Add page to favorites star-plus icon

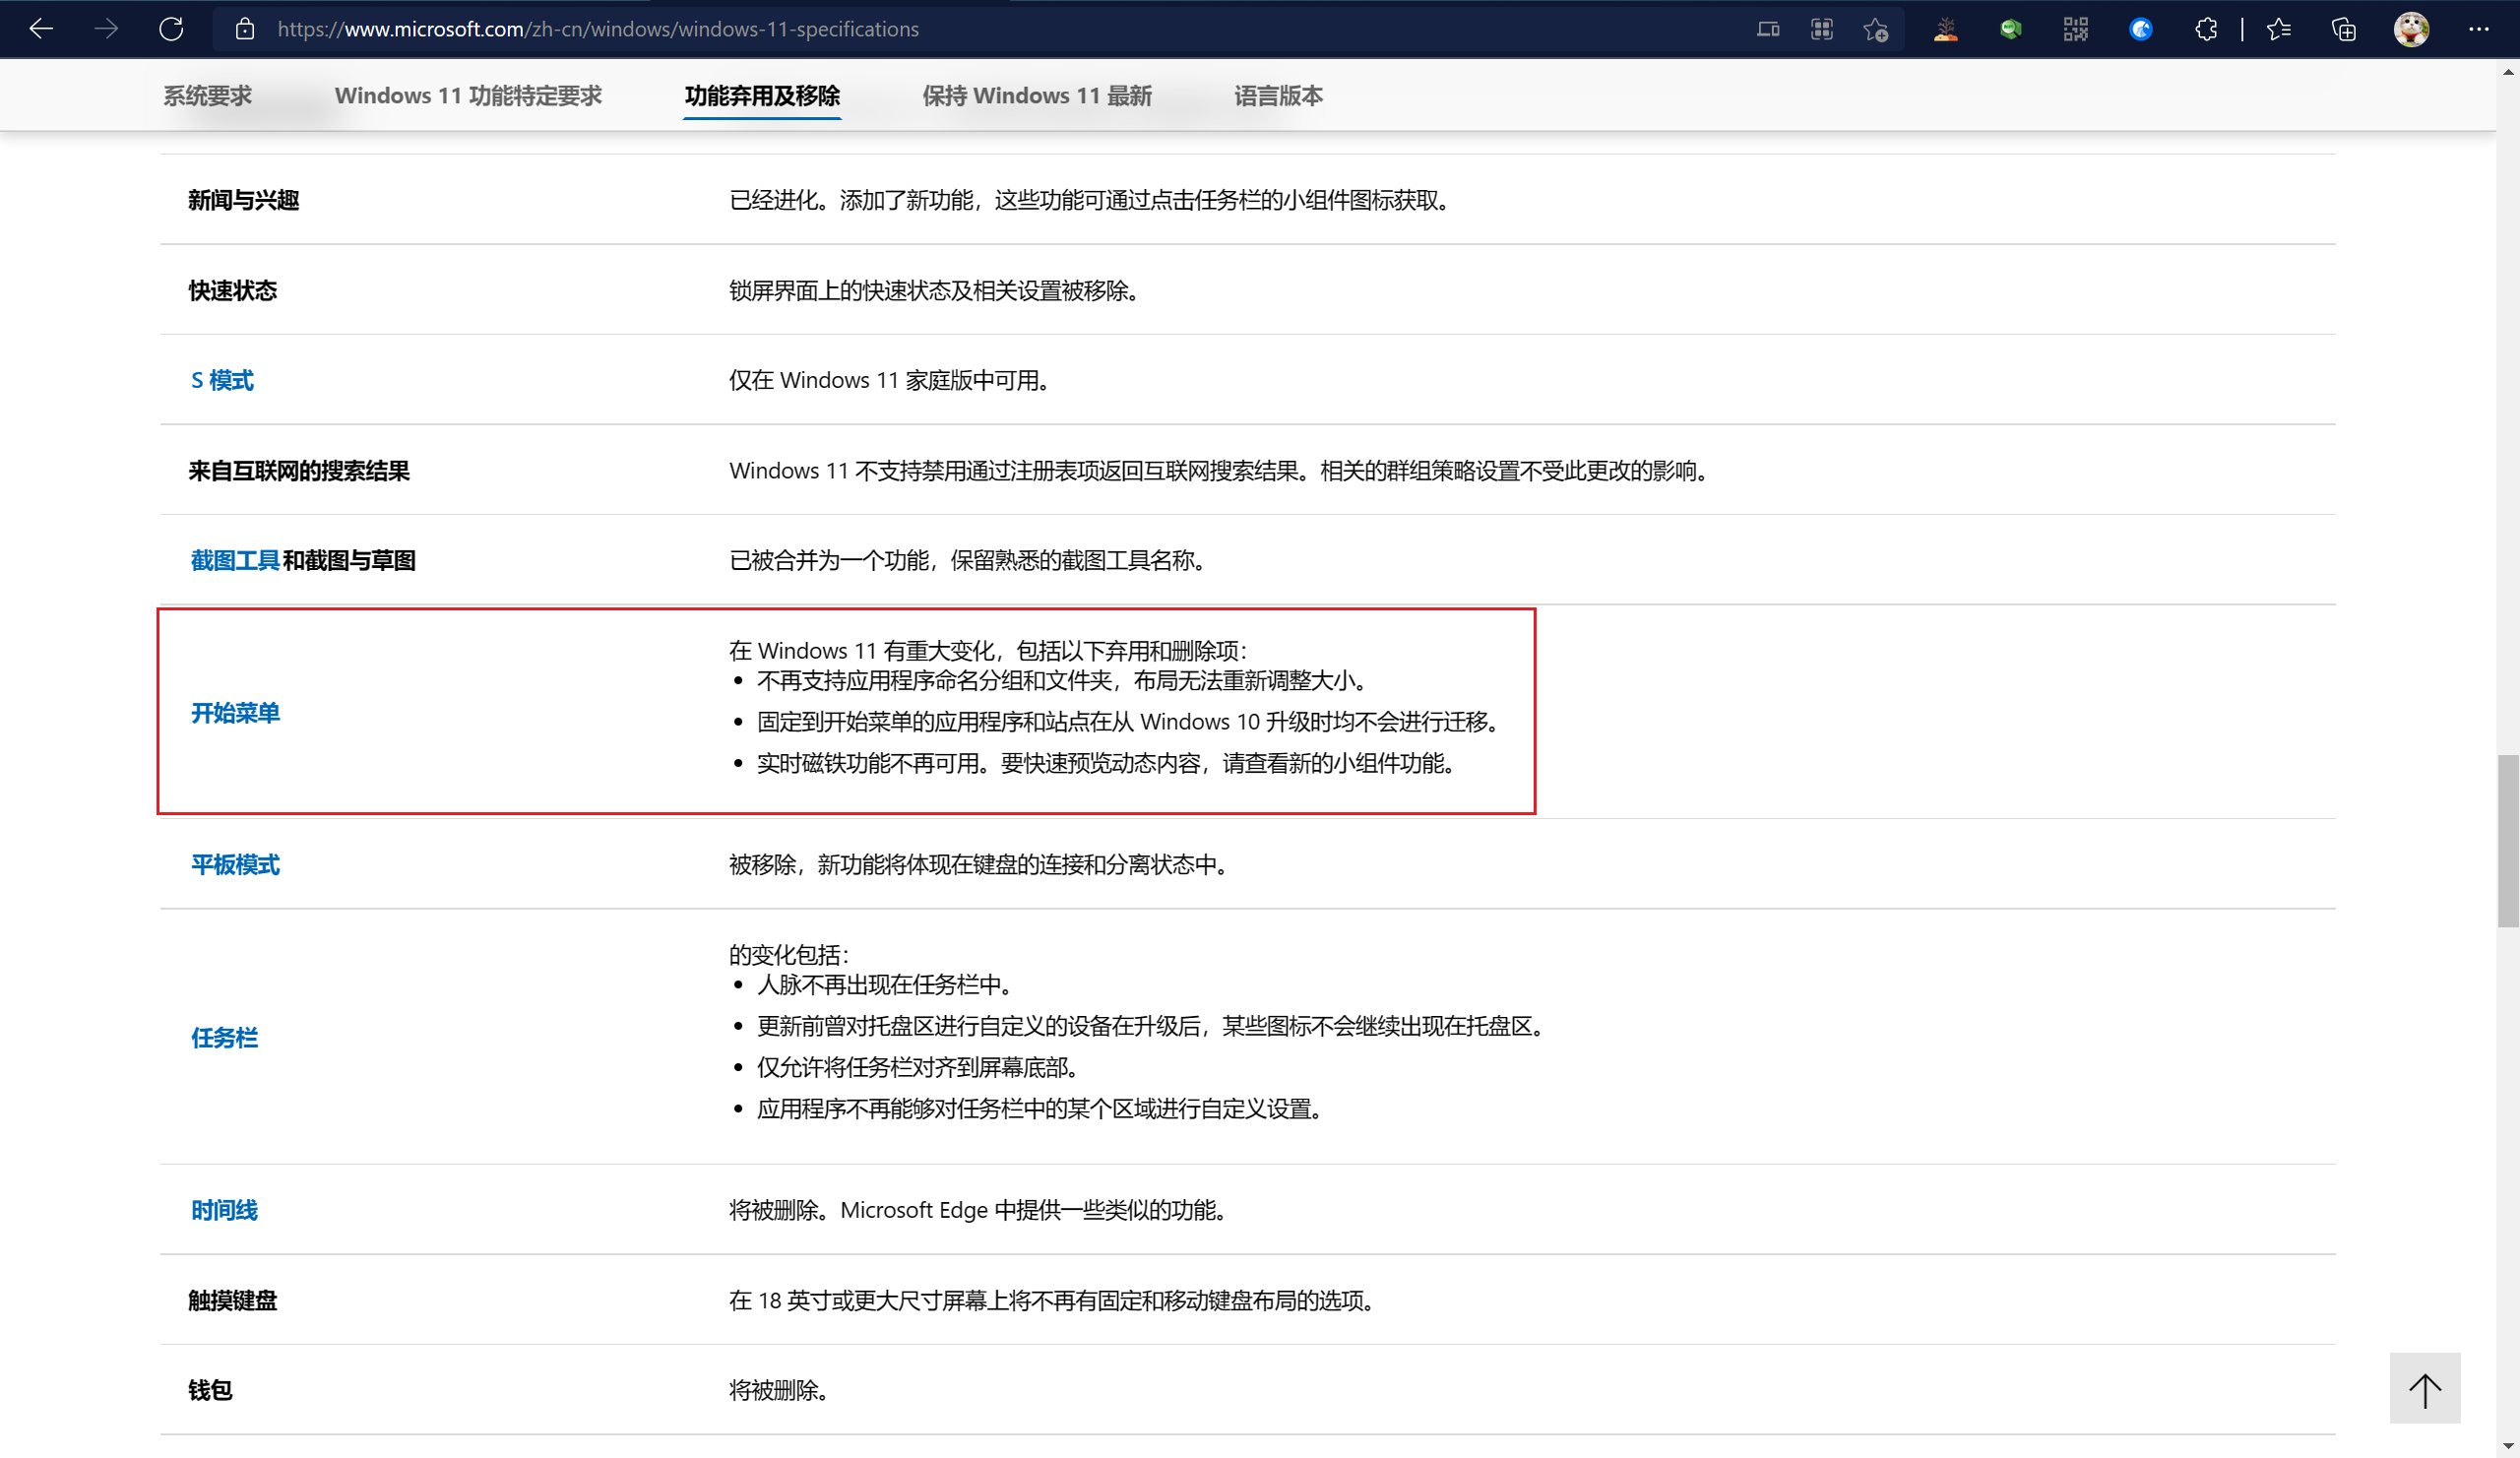point(1875,29)
